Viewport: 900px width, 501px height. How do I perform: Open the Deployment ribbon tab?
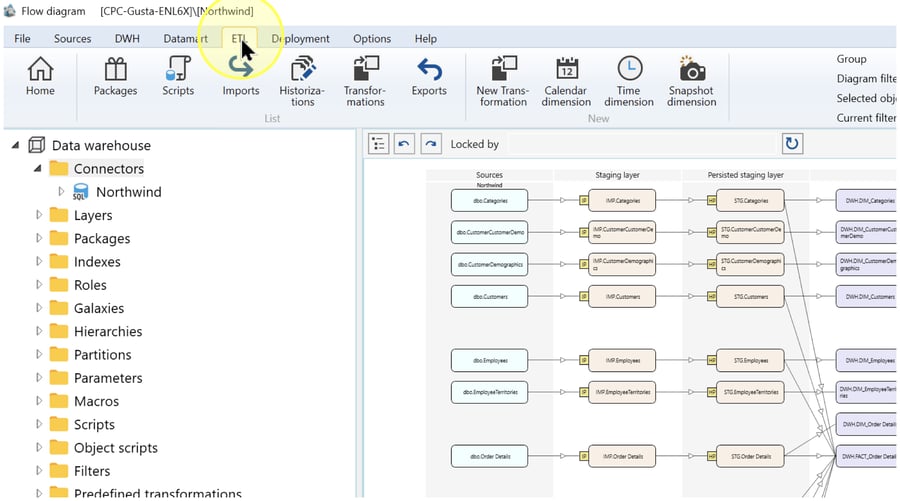(x=300, y=38)
